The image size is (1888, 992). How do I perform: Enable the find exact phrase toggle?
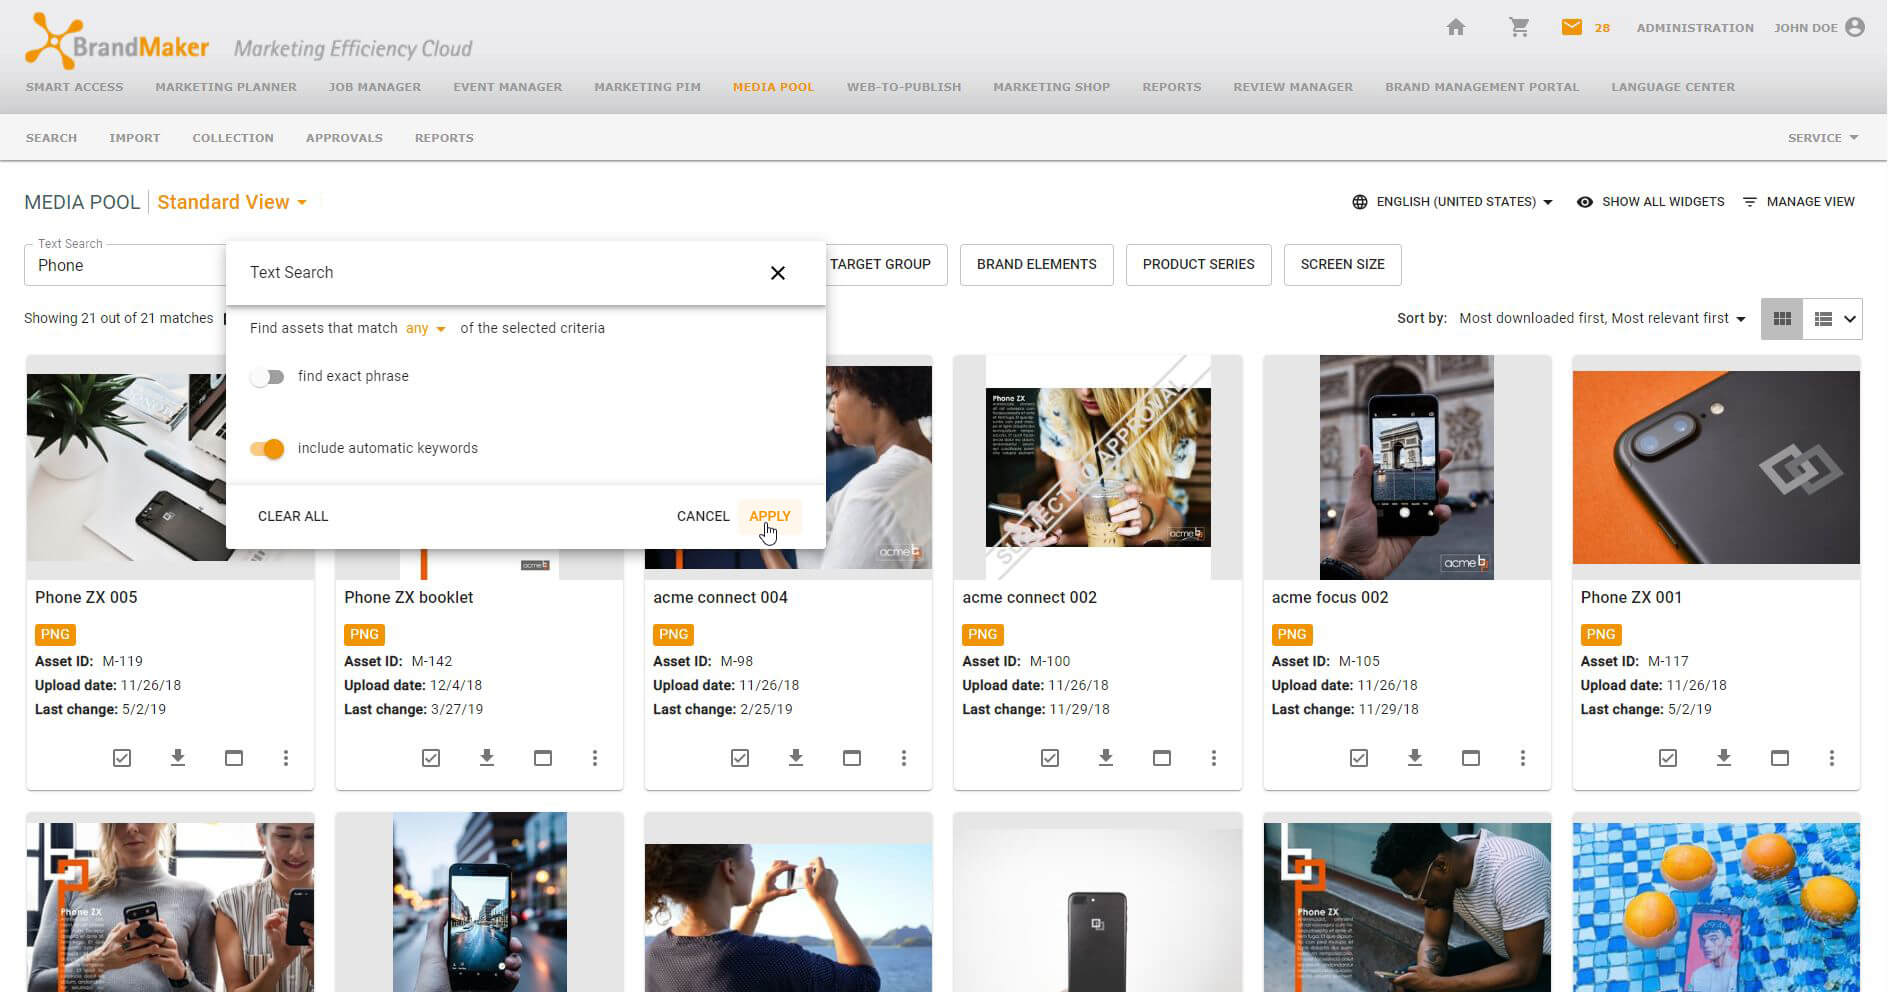click(268, 377)
